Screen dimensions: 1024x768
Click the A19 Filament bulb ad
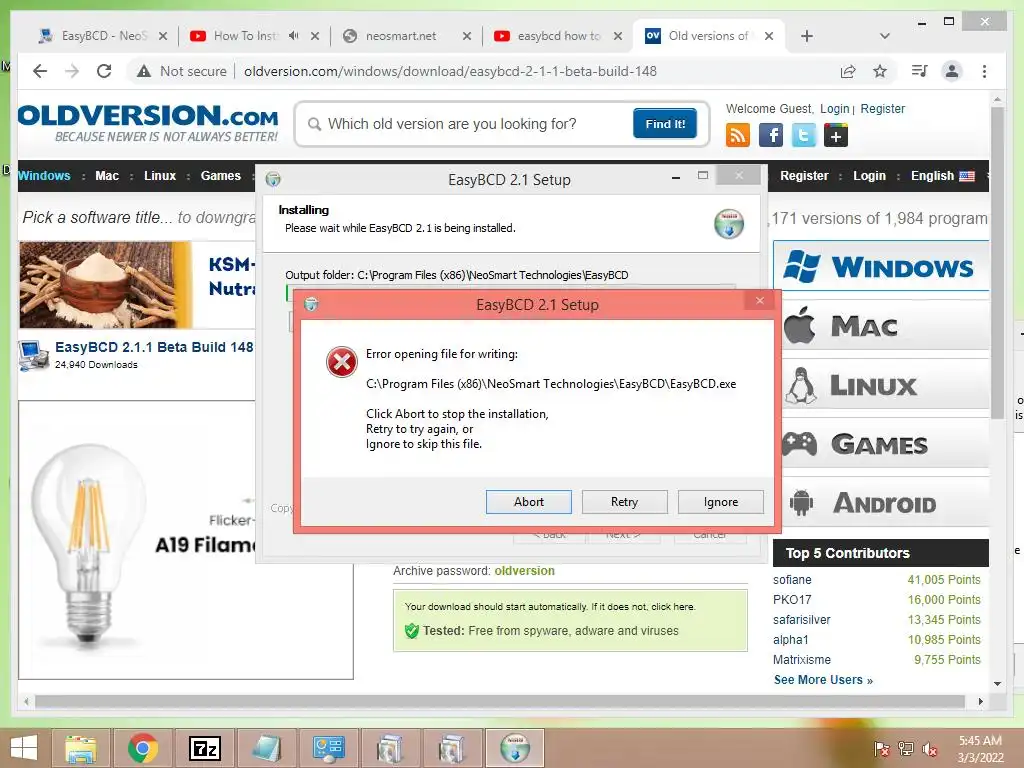pyautogui.click(x=137, y=541)
